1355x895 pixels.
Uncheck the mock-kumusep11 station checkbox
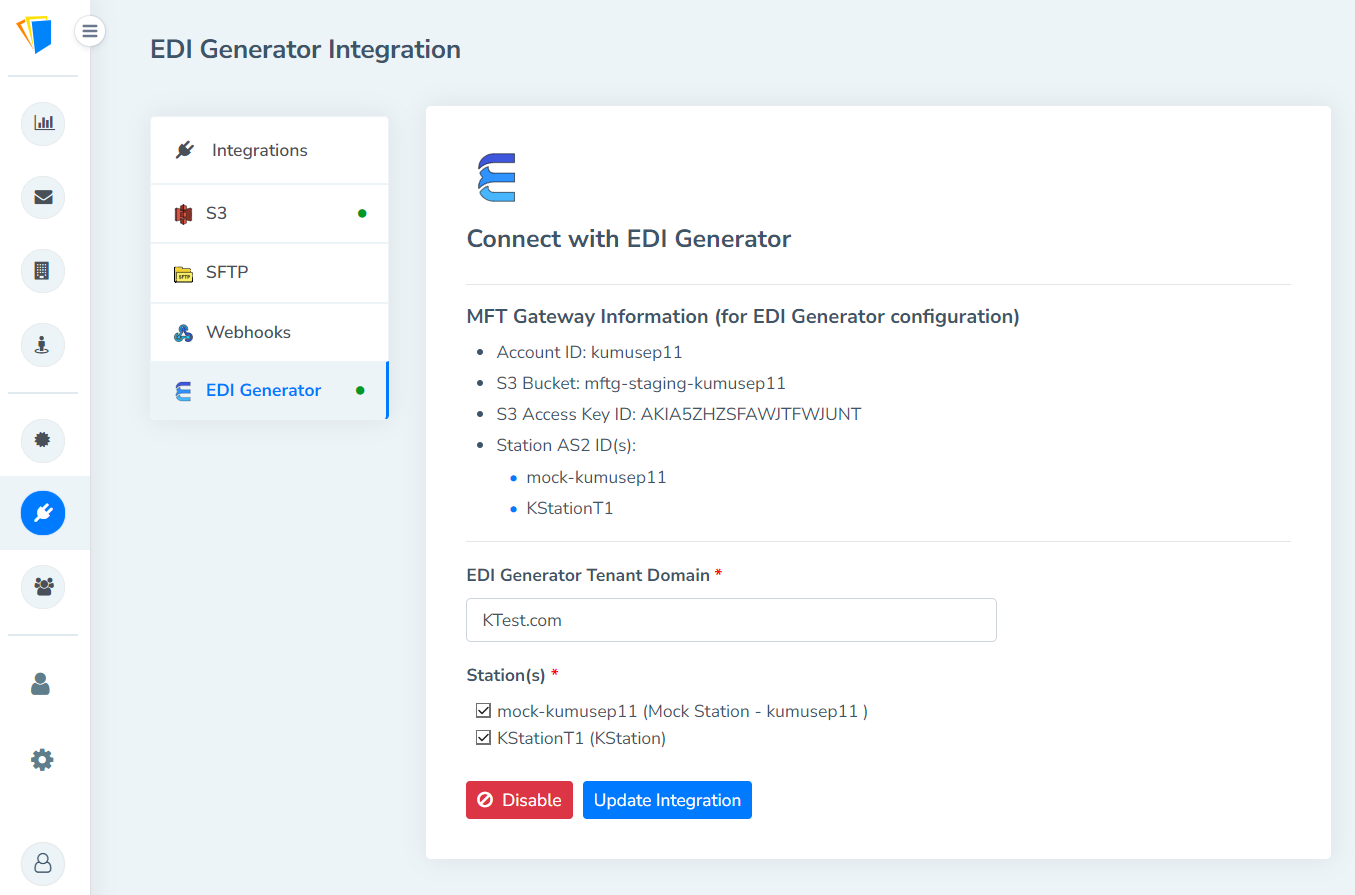484,710
